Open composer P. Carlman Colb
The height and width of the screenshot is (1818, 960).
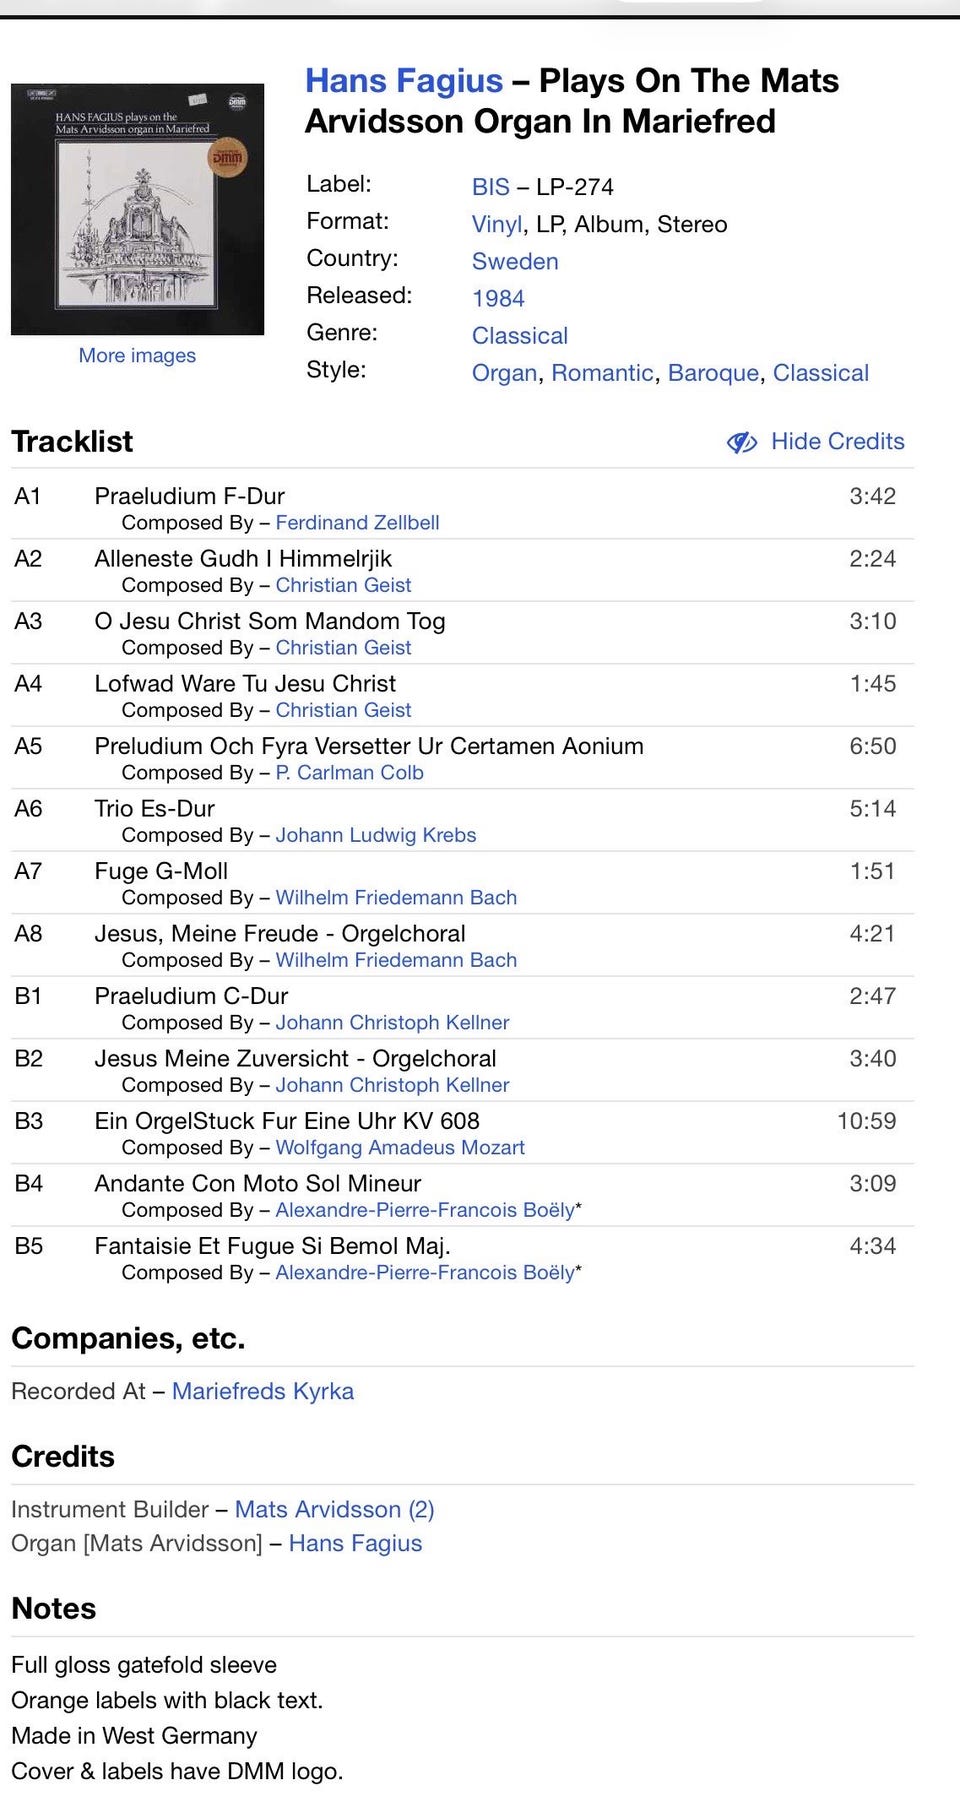pyautogui.click(x=349, y=772)
